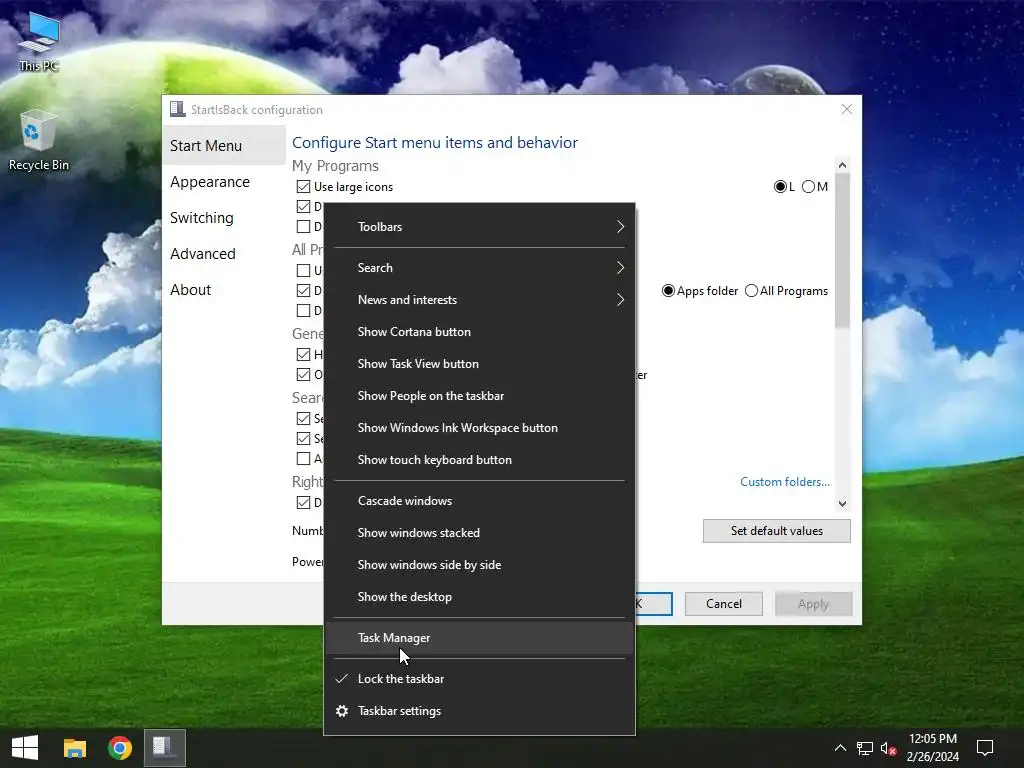Click Set default values button

pyautogui.click(x=776, y=531)
